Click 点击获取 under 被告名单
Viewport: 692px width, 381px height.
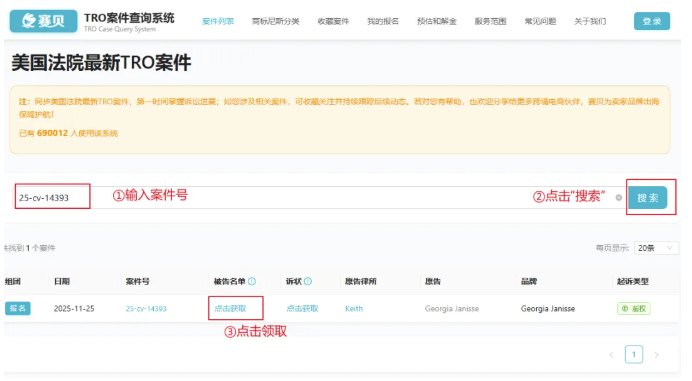230,309
